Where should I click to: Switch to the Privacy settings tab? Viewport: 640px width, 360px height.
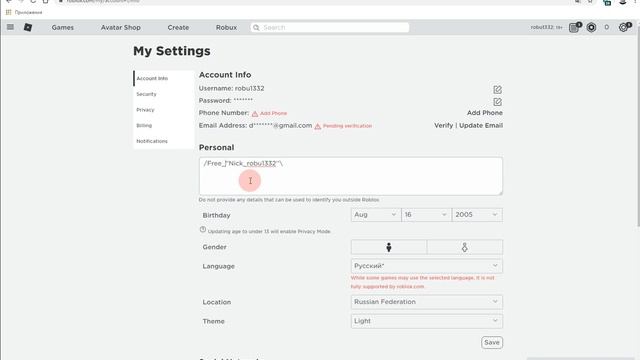point(163,109)
